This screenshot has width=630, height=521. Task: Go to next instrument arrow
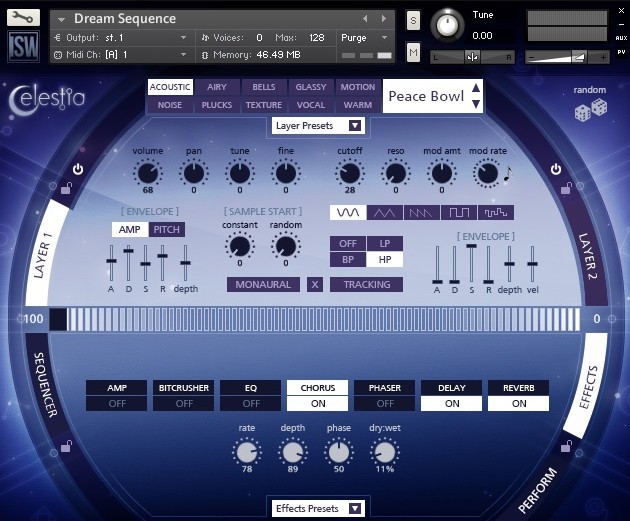point(384,18)
